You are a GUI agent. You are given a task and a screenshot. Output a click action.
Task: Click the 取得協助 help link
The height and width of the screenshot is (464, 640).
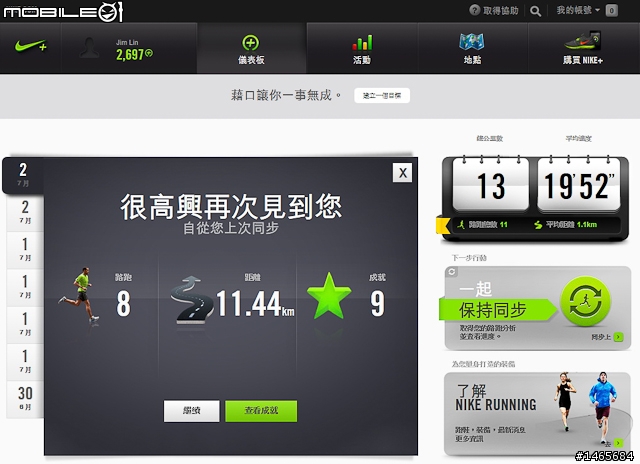pyautogui.click(x=501, y=11)
